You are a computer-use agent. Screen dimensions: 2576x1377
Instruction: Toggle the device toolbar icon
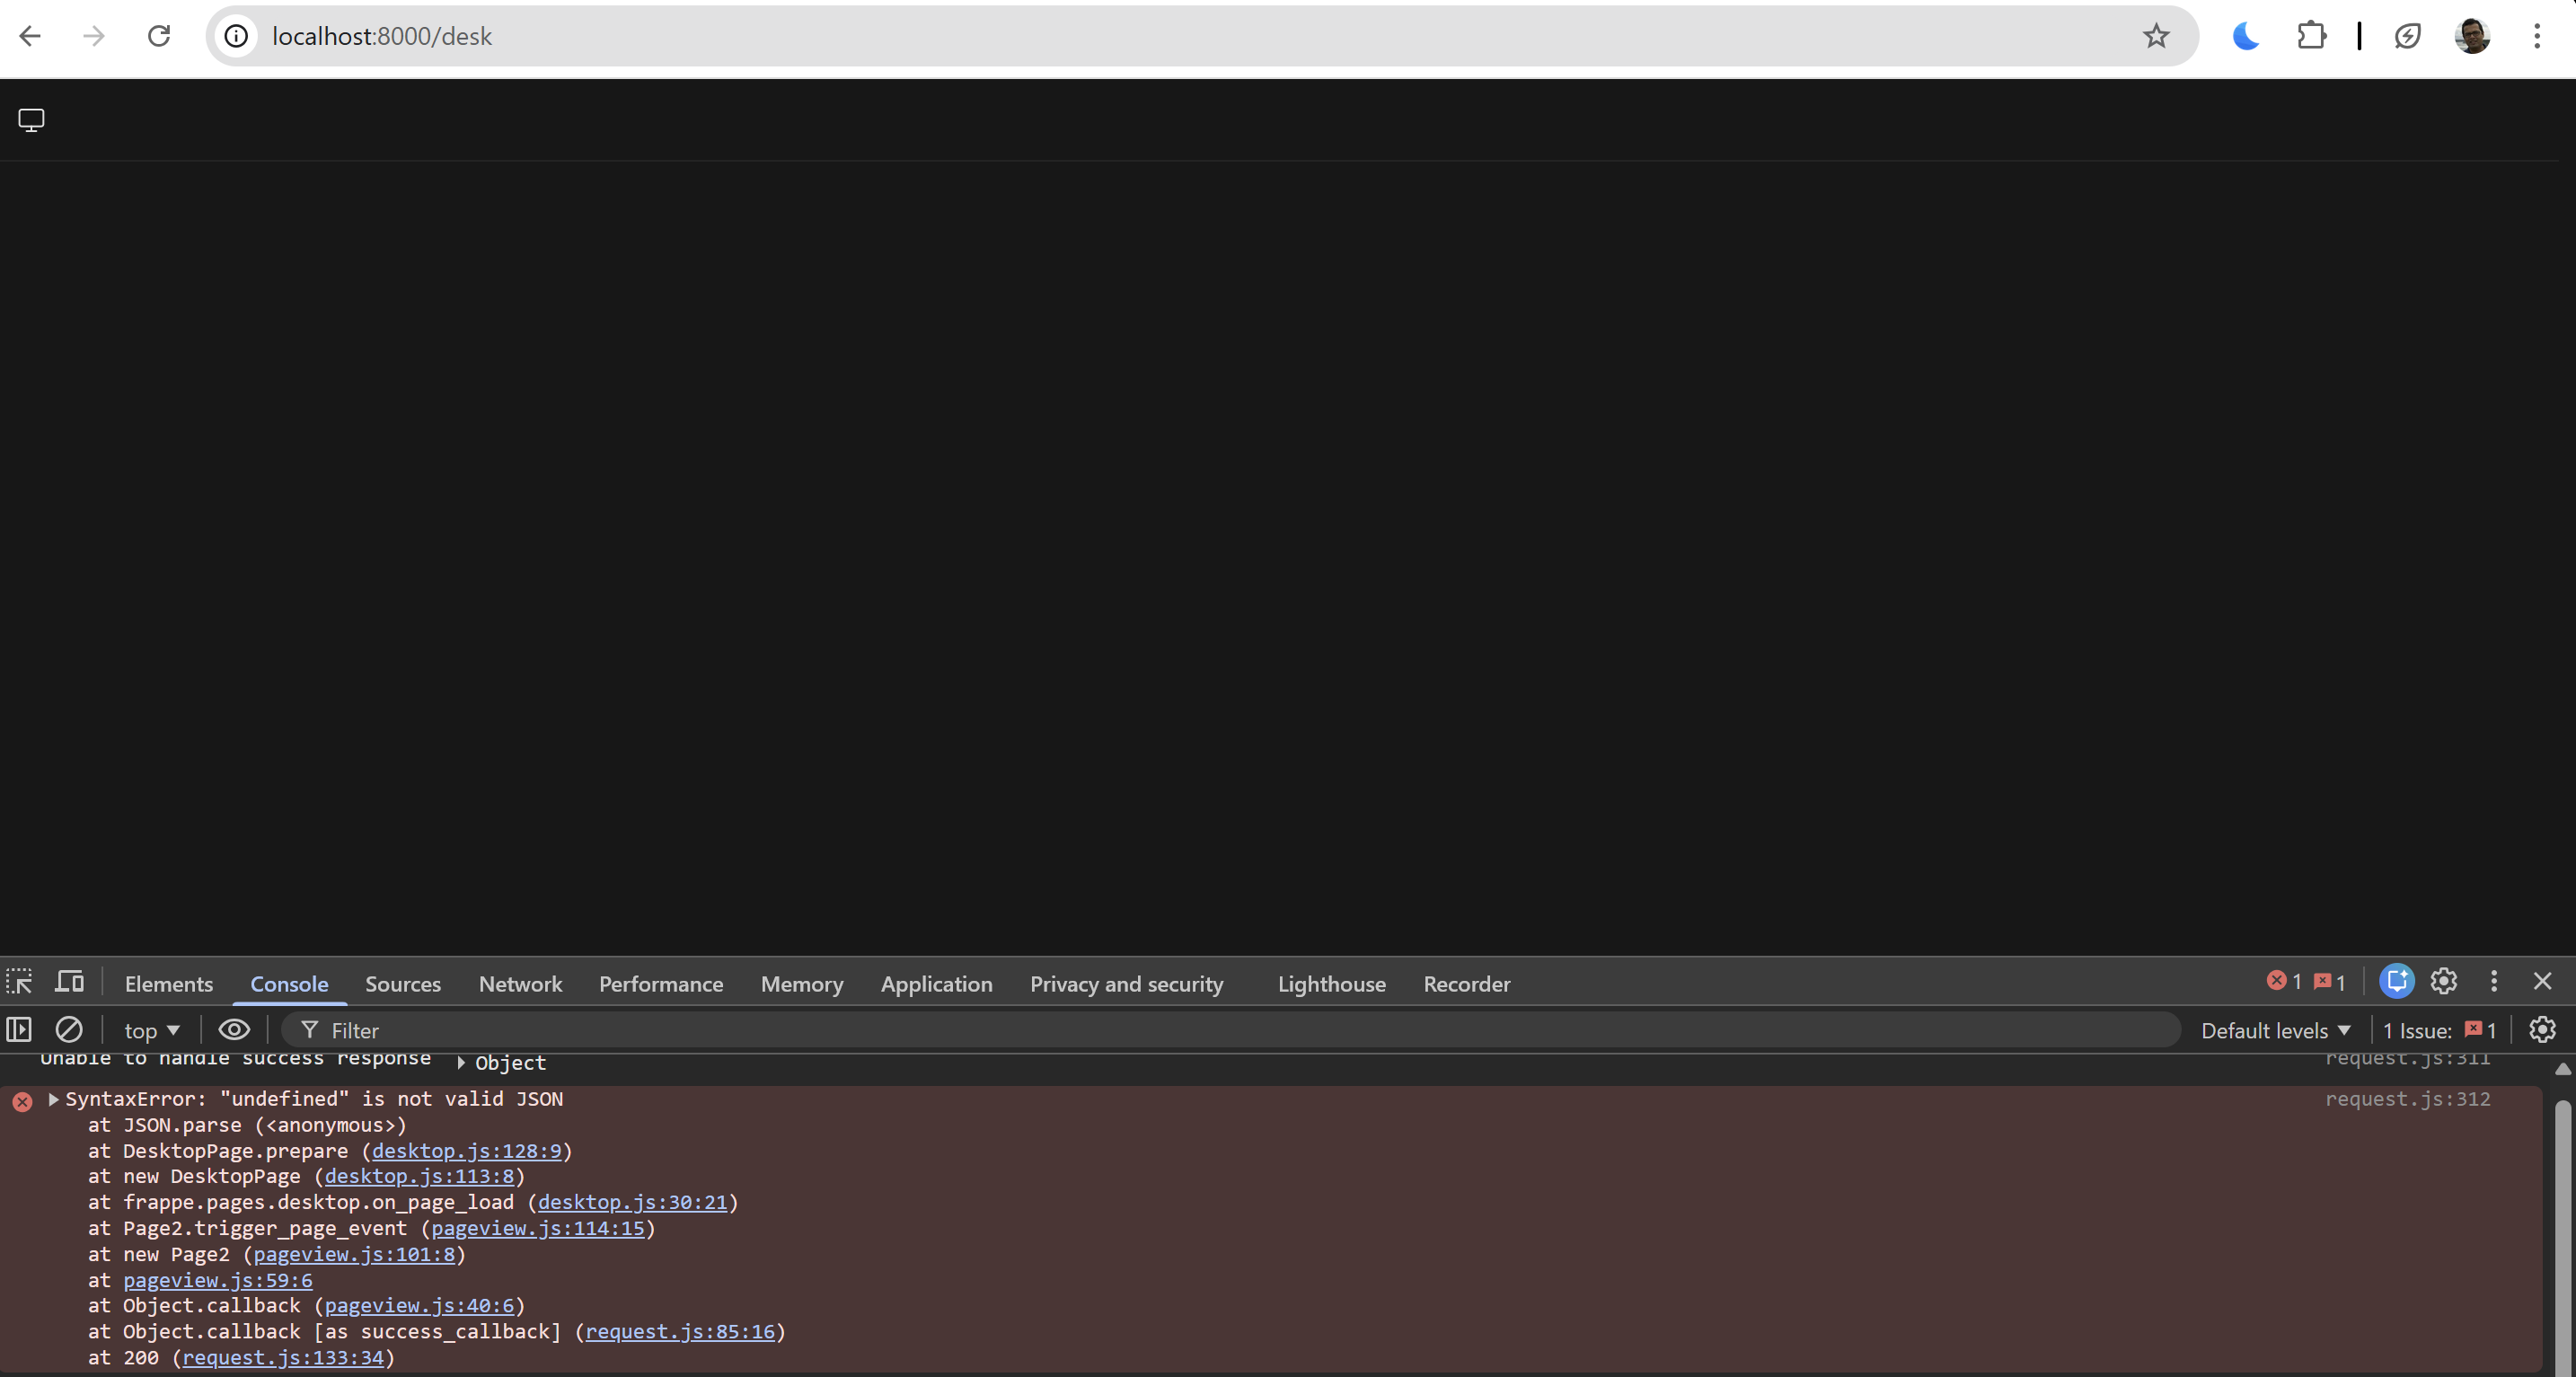tap(69, 982)
